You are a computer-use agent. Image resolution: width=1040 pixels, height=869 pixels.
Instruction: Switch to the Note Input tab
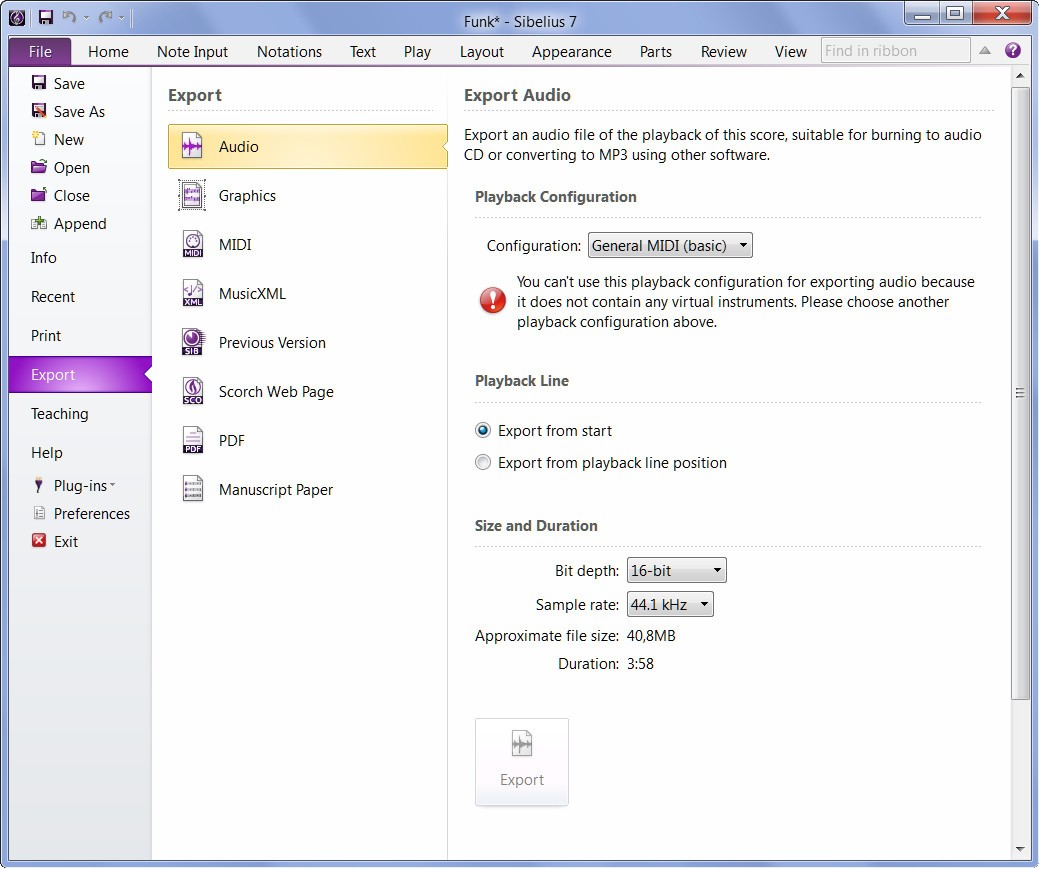192,52
